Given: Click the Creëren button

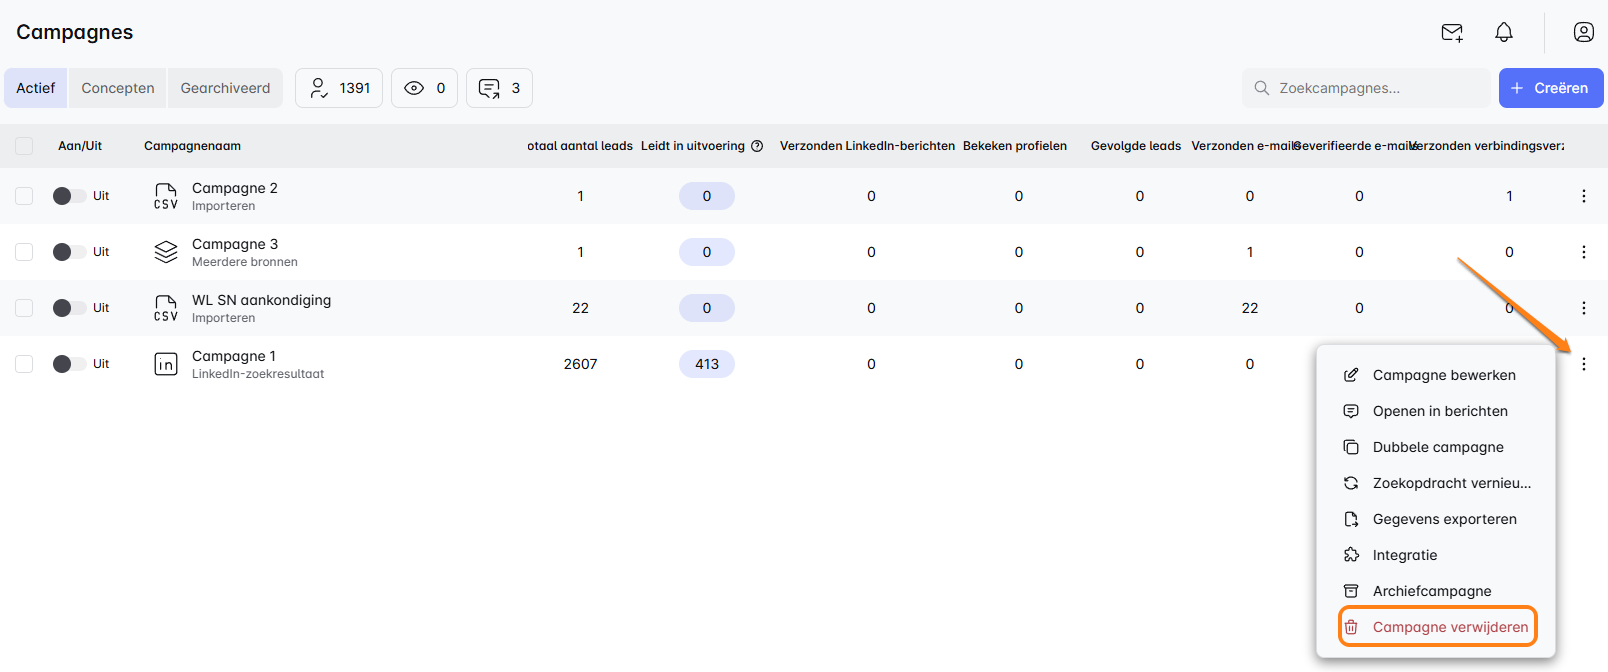Looking at the screenshot, I should 1550,88.
